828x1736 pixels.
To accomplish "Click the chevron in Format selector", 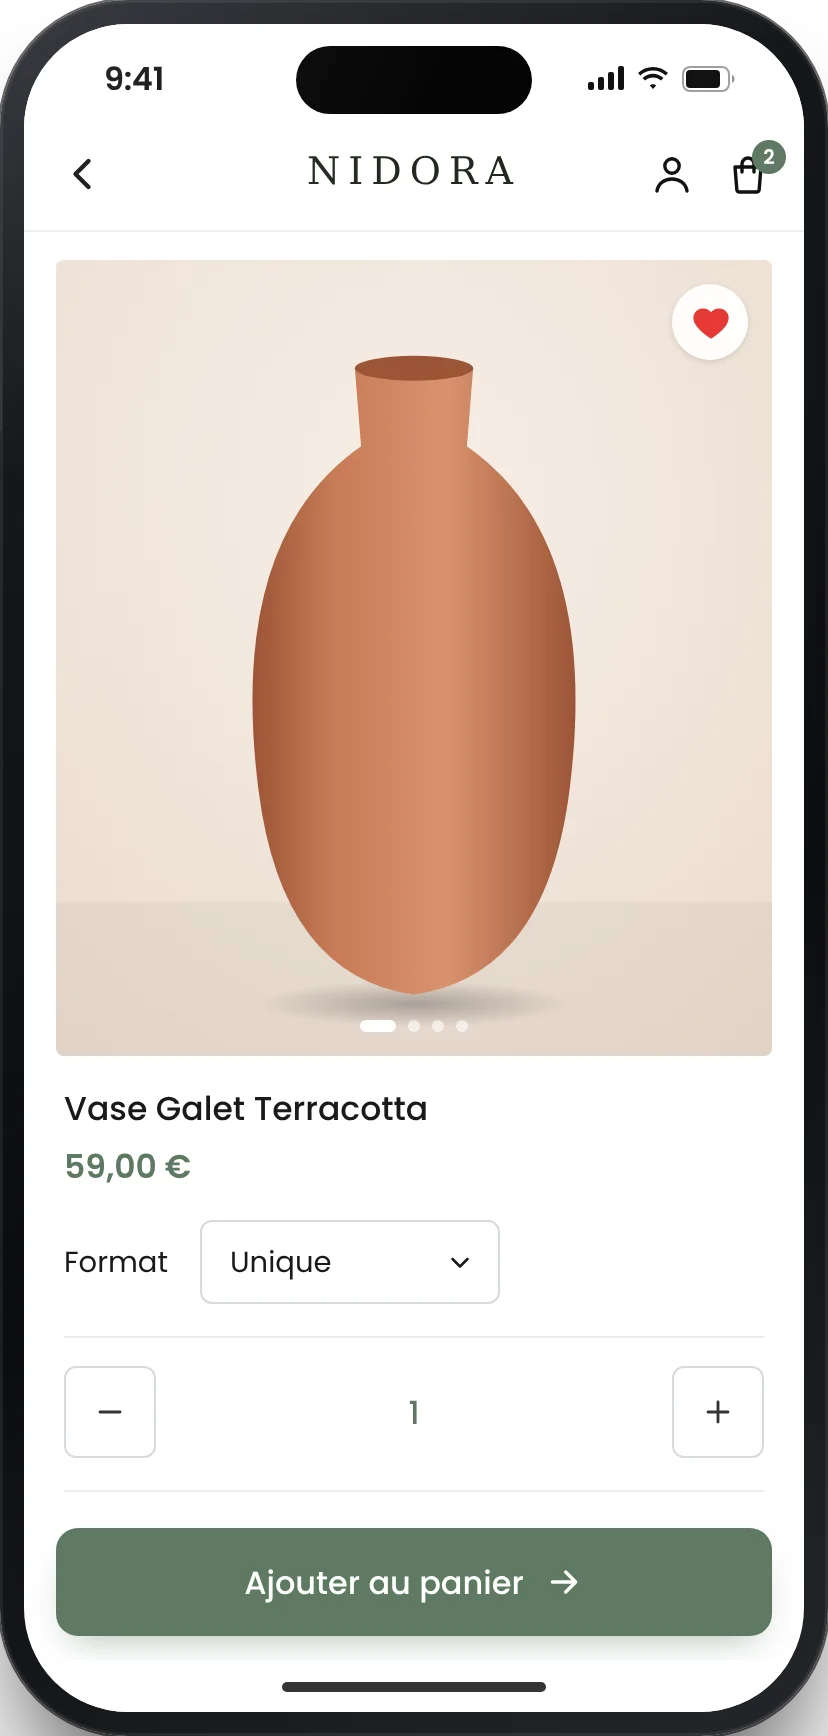I will [x=460, y=1263].
